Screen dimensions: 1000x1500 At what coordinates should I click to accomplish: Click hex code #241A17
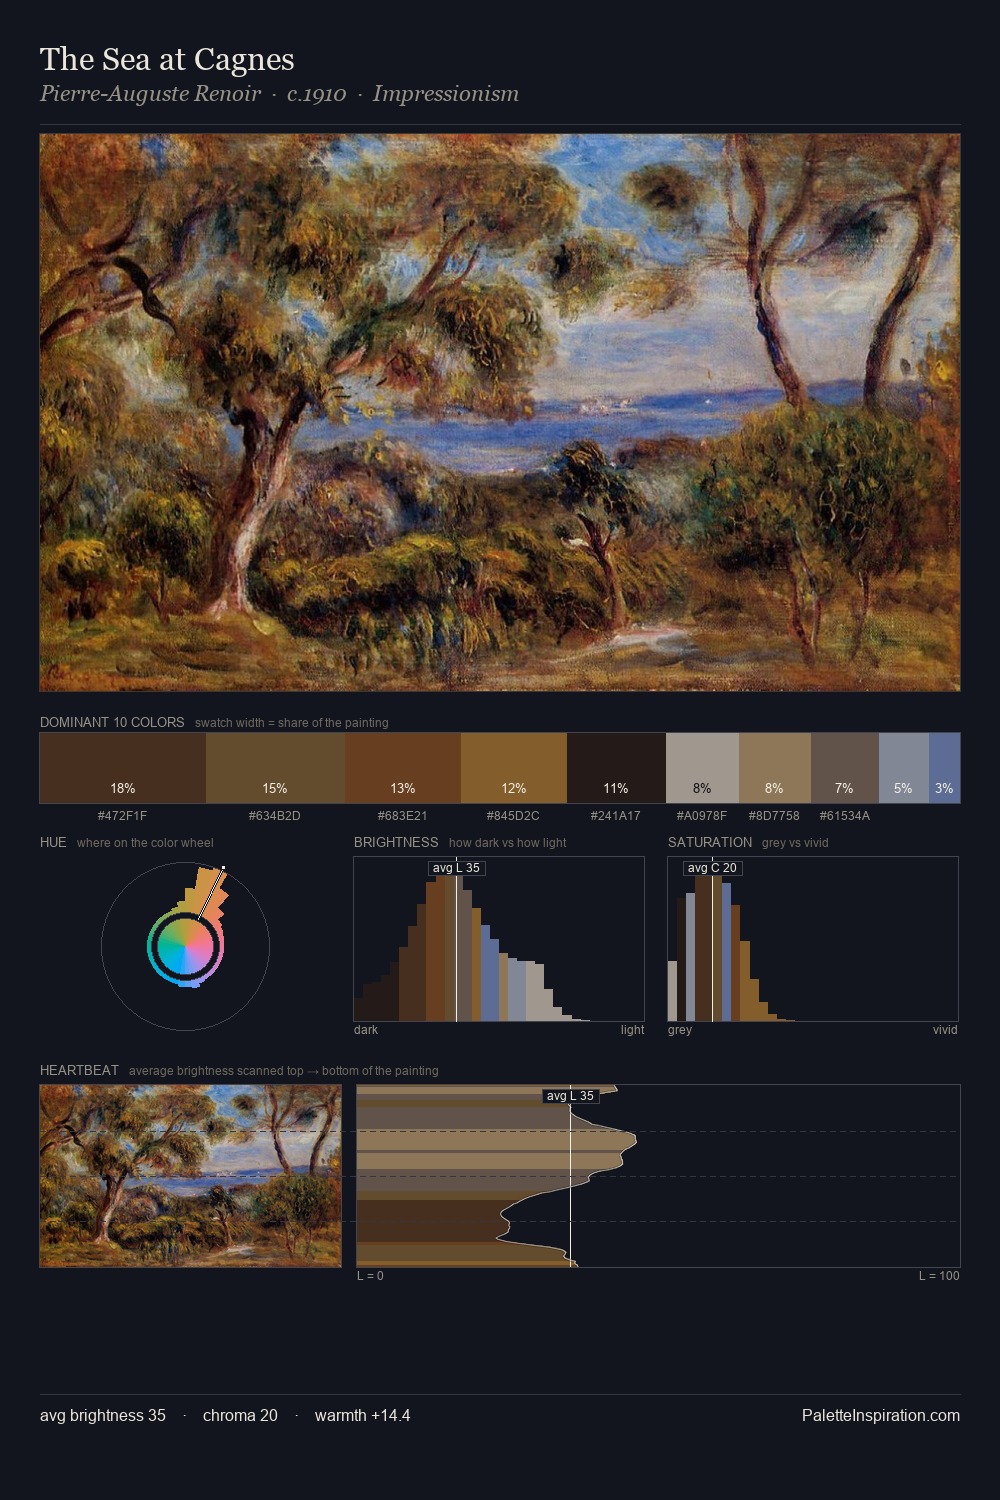616,816
